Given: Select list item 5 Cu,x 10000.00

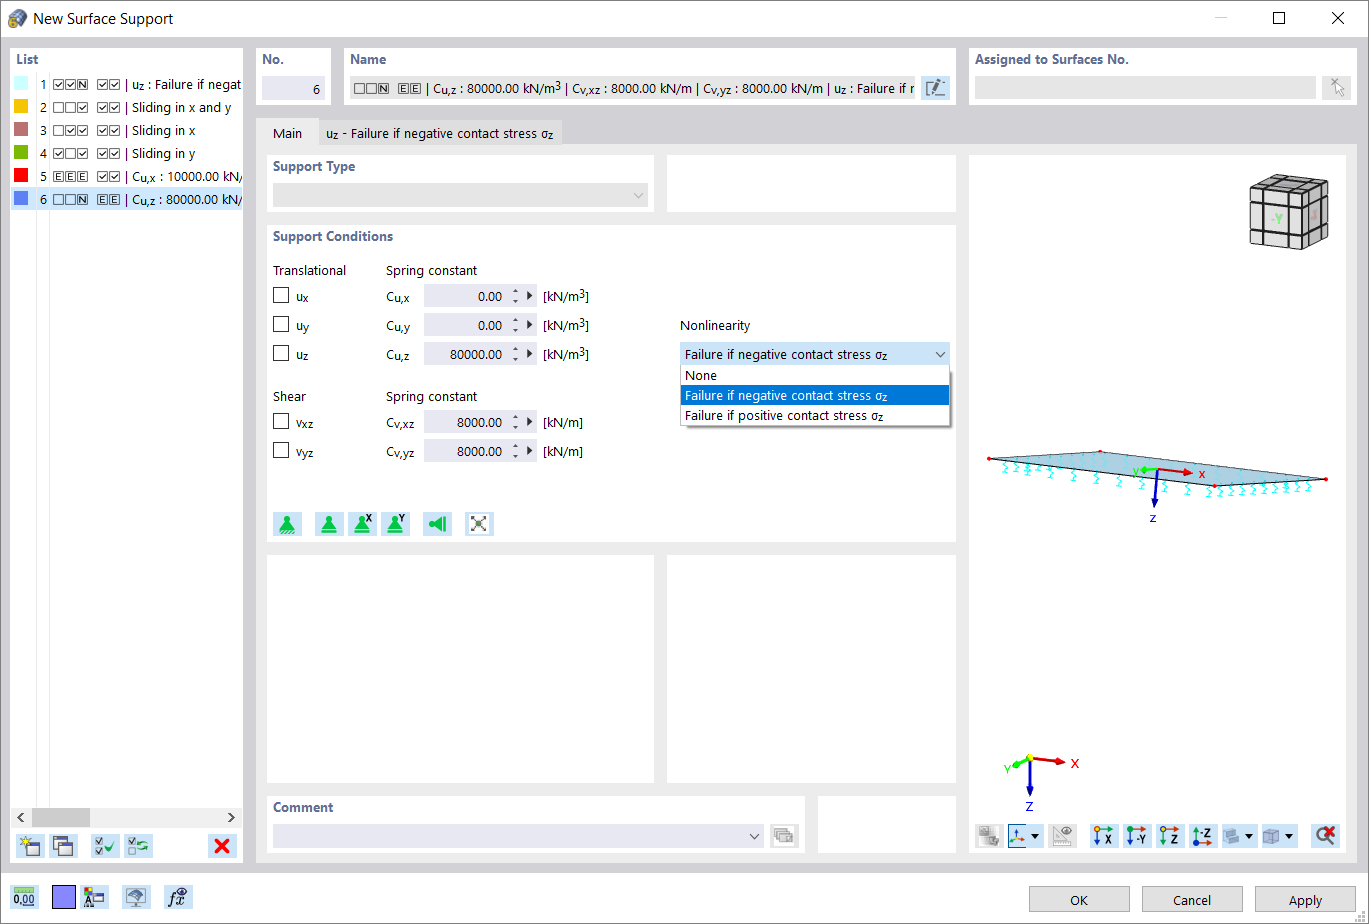Looking at the screenshot, I should (127, 176).
